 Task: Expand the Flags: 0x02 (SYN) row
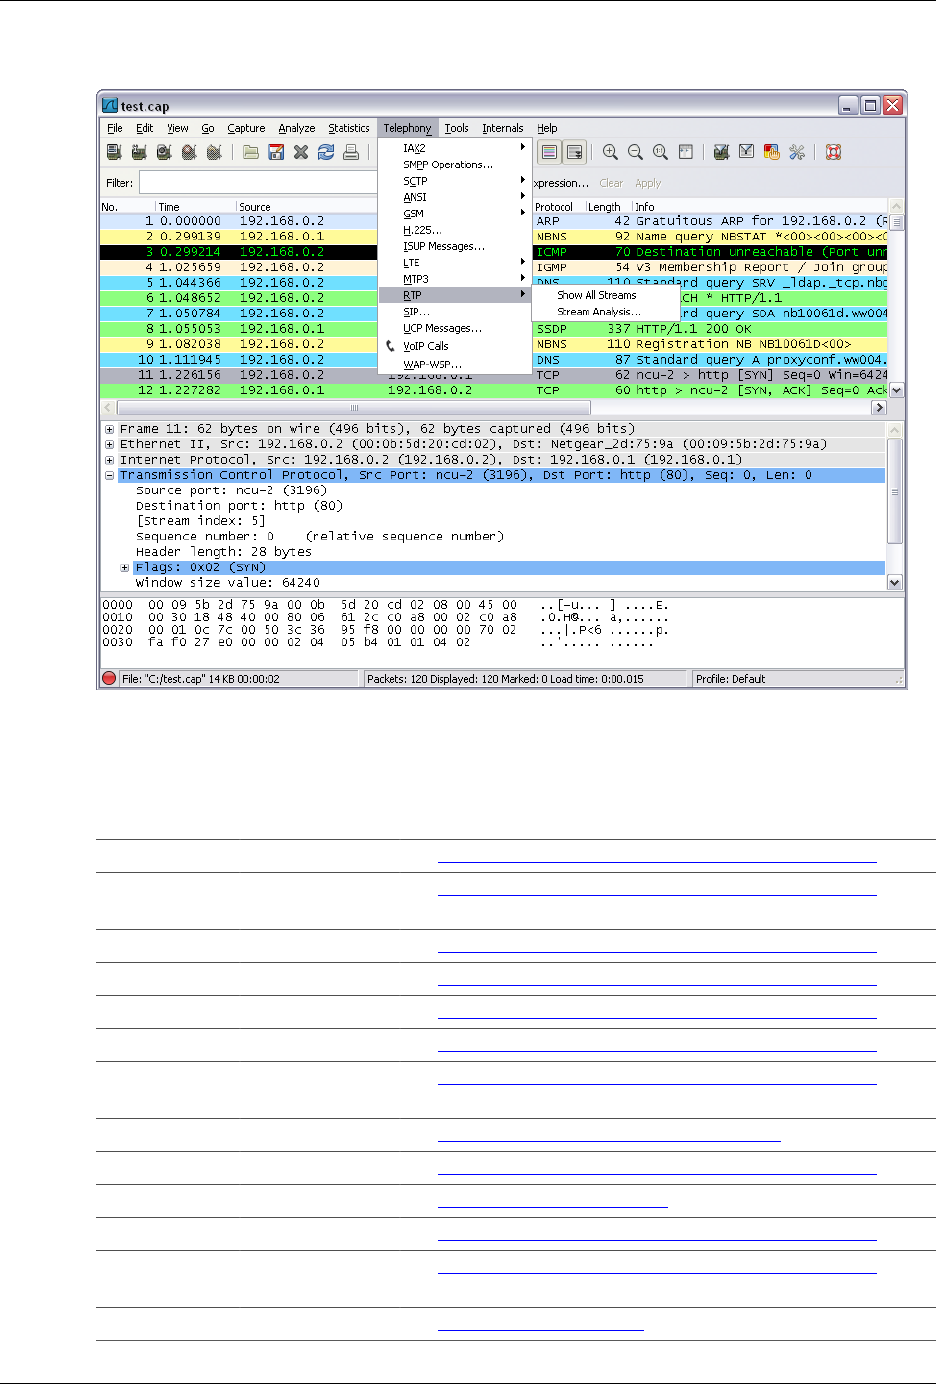[x=125, y=567]
